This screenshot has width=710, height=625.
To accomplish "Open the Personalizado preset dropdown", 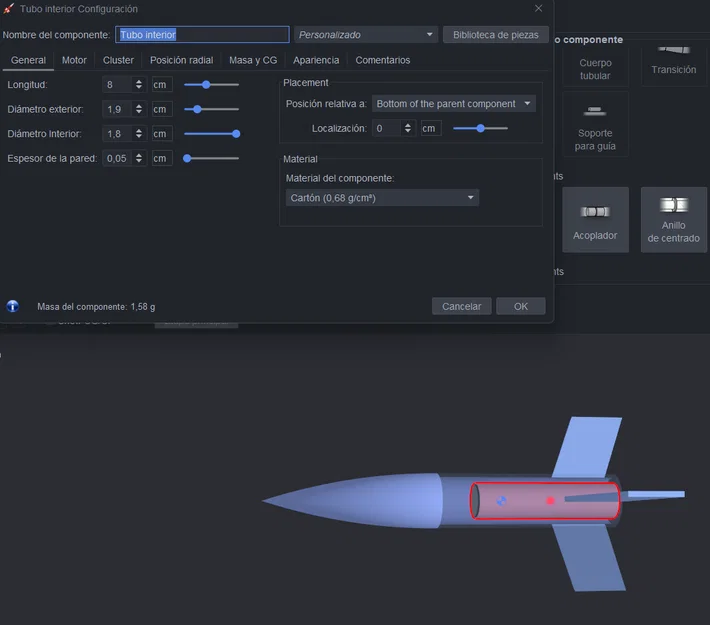I will (x=366, y=34).
